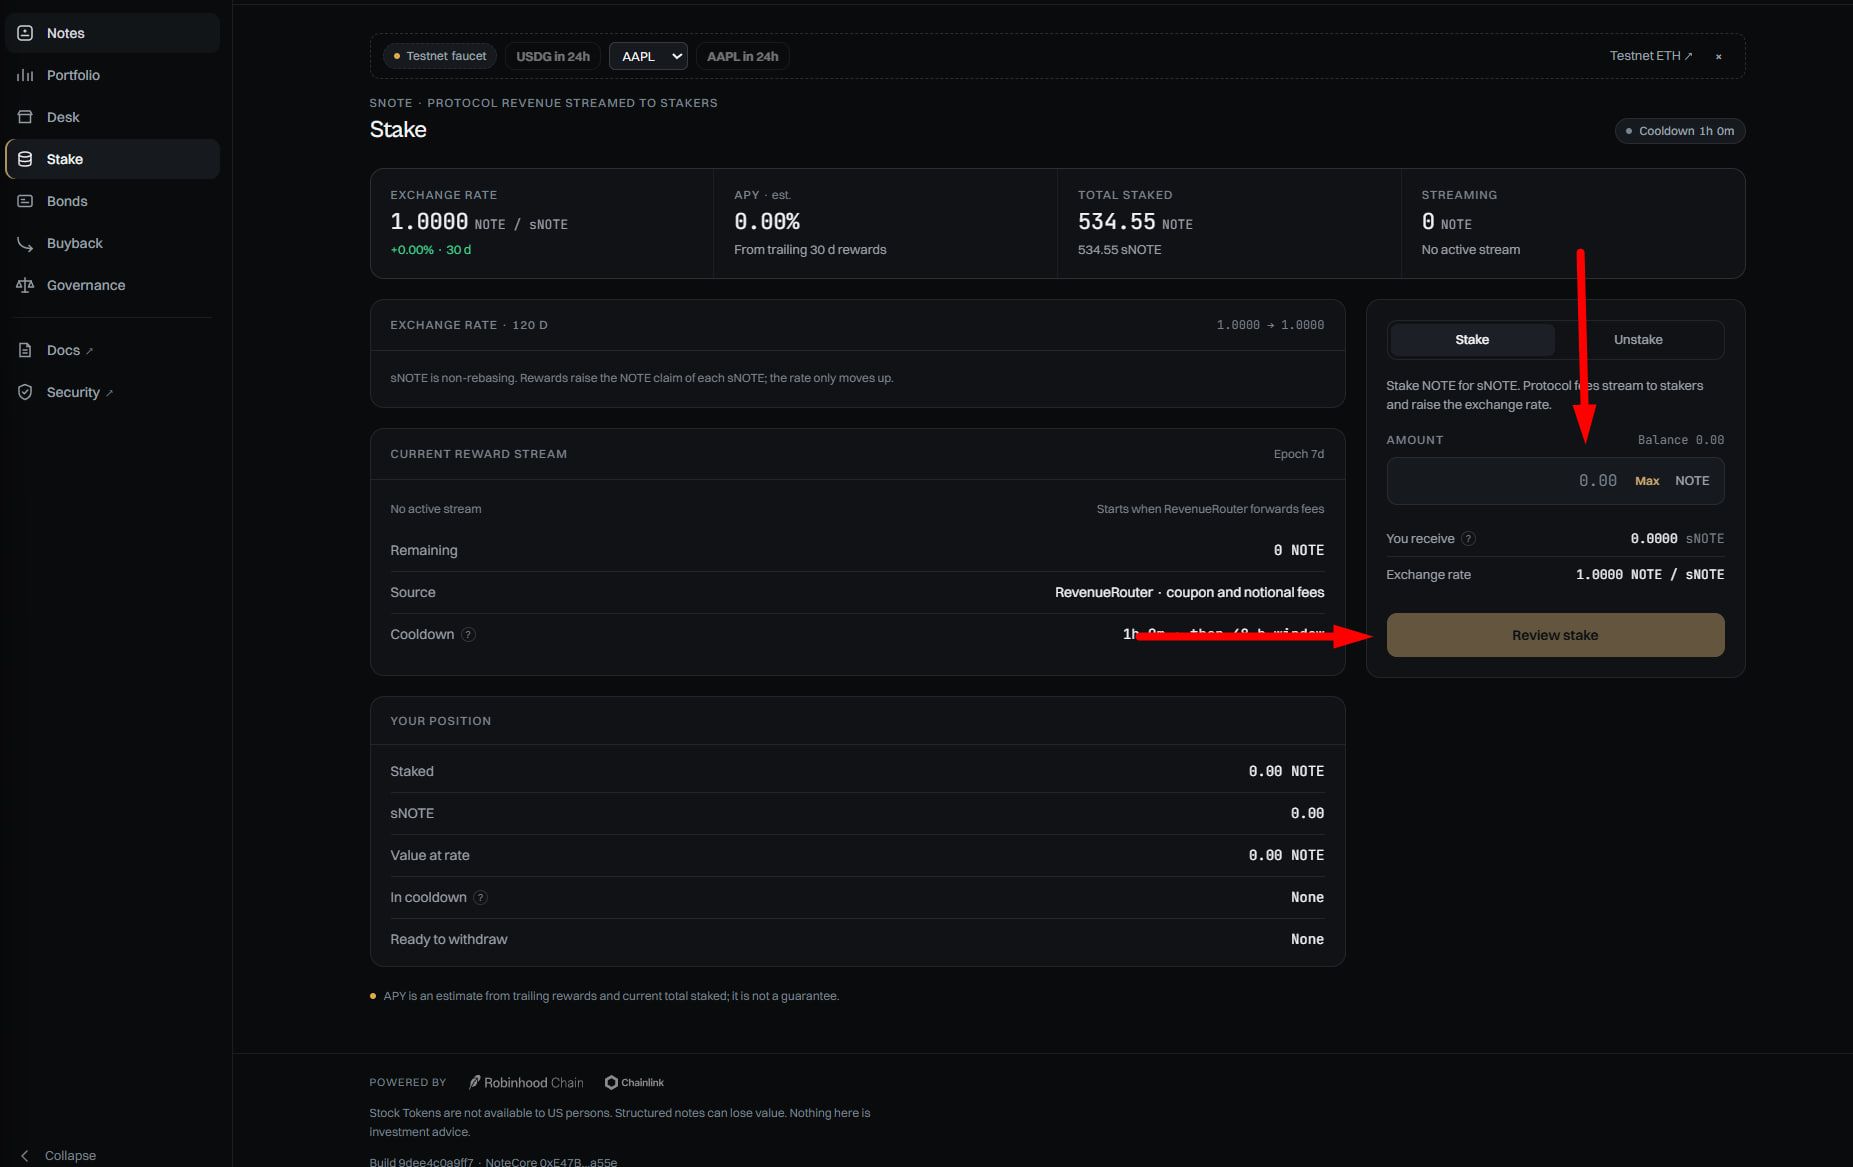Show the Cooldown help icon in reward stream

coord(468,634)
